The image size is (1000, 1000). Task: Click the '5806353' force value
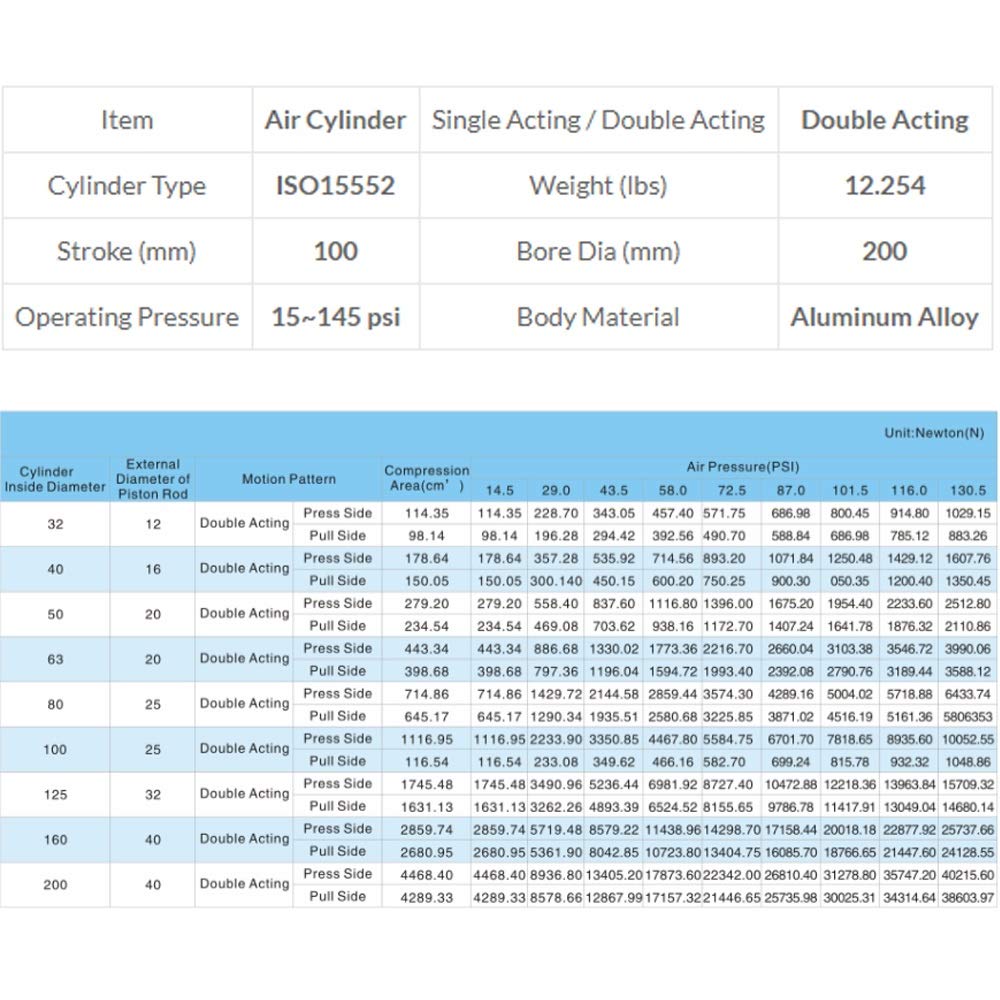click(967, 717)
